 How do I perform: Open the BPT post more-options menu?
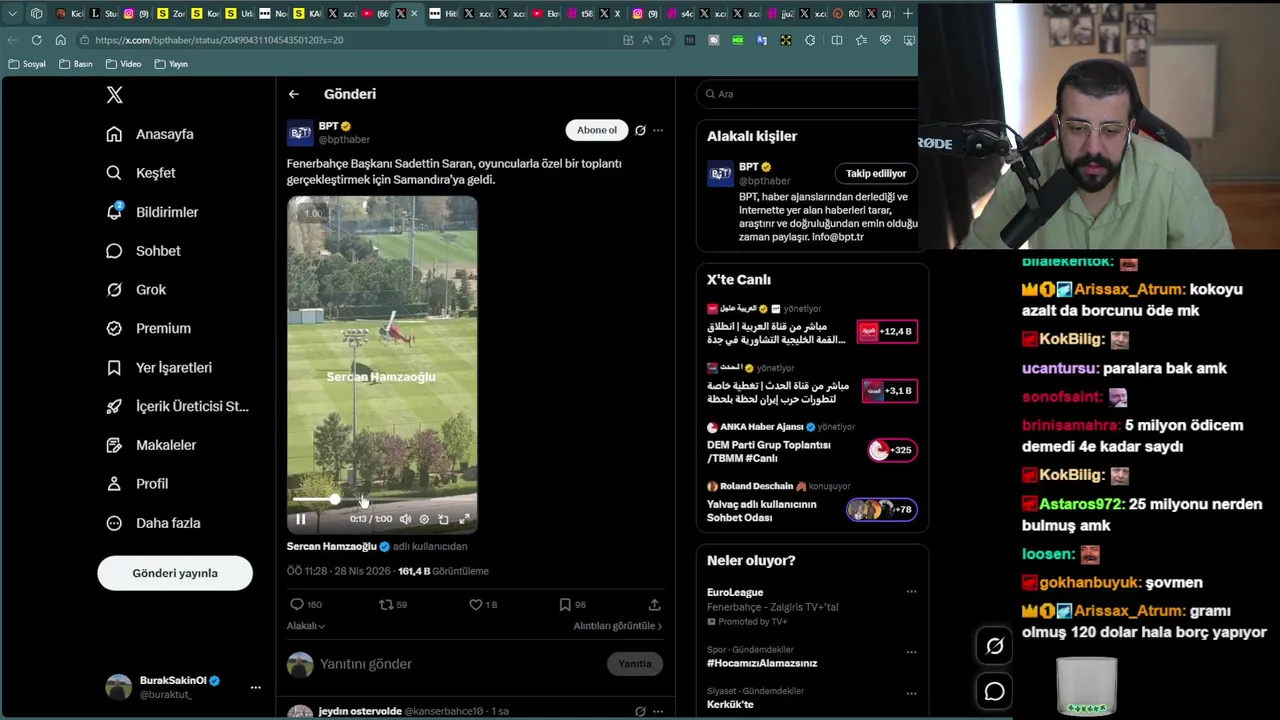click(658, 130)
